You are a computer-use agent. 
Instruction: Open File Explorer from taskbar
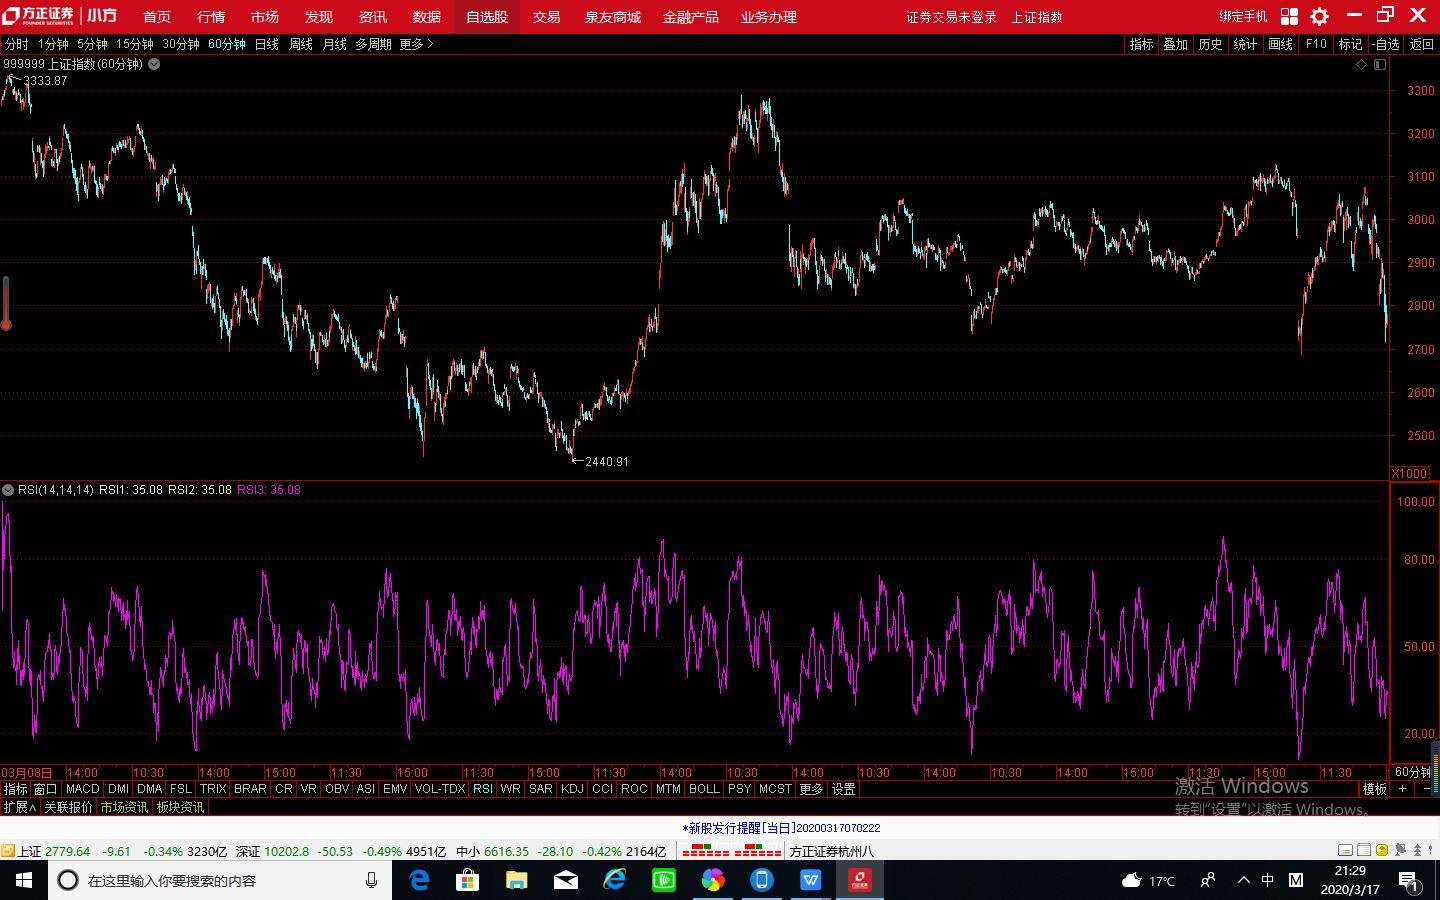coord(516,880)
